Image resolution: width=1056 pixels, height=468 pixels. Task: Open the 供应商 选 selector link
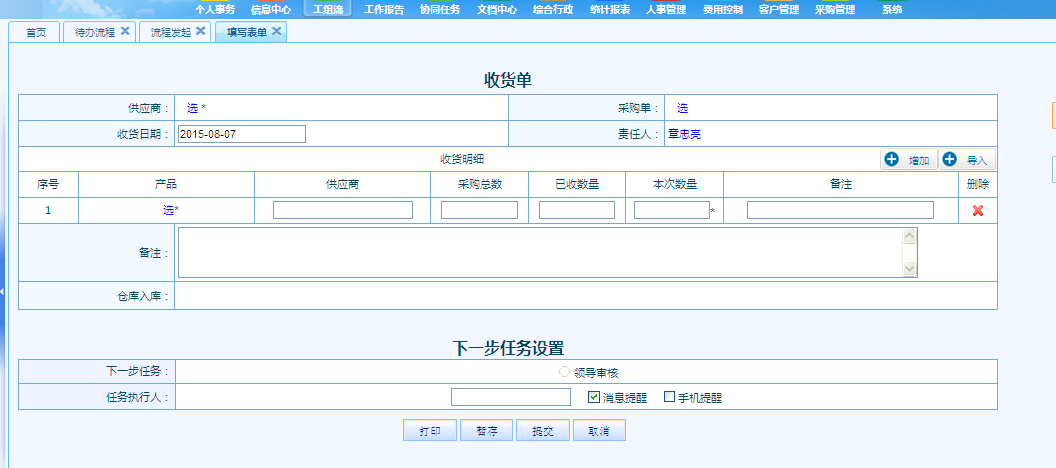[x=192, y=108]
